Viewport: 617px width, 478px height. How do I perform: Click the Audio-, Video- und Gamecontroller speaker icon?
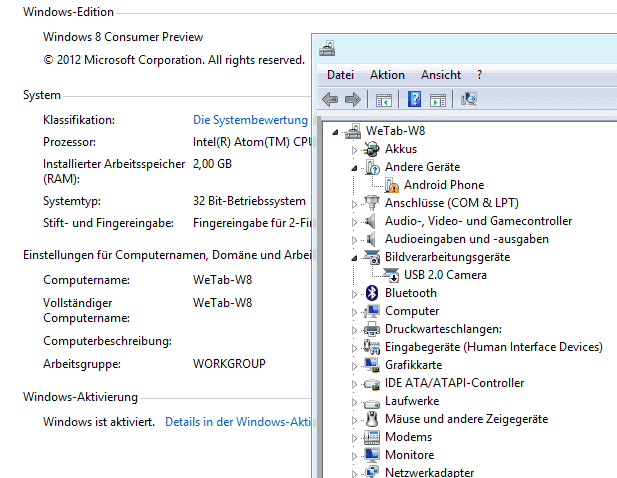click(370, 221)
